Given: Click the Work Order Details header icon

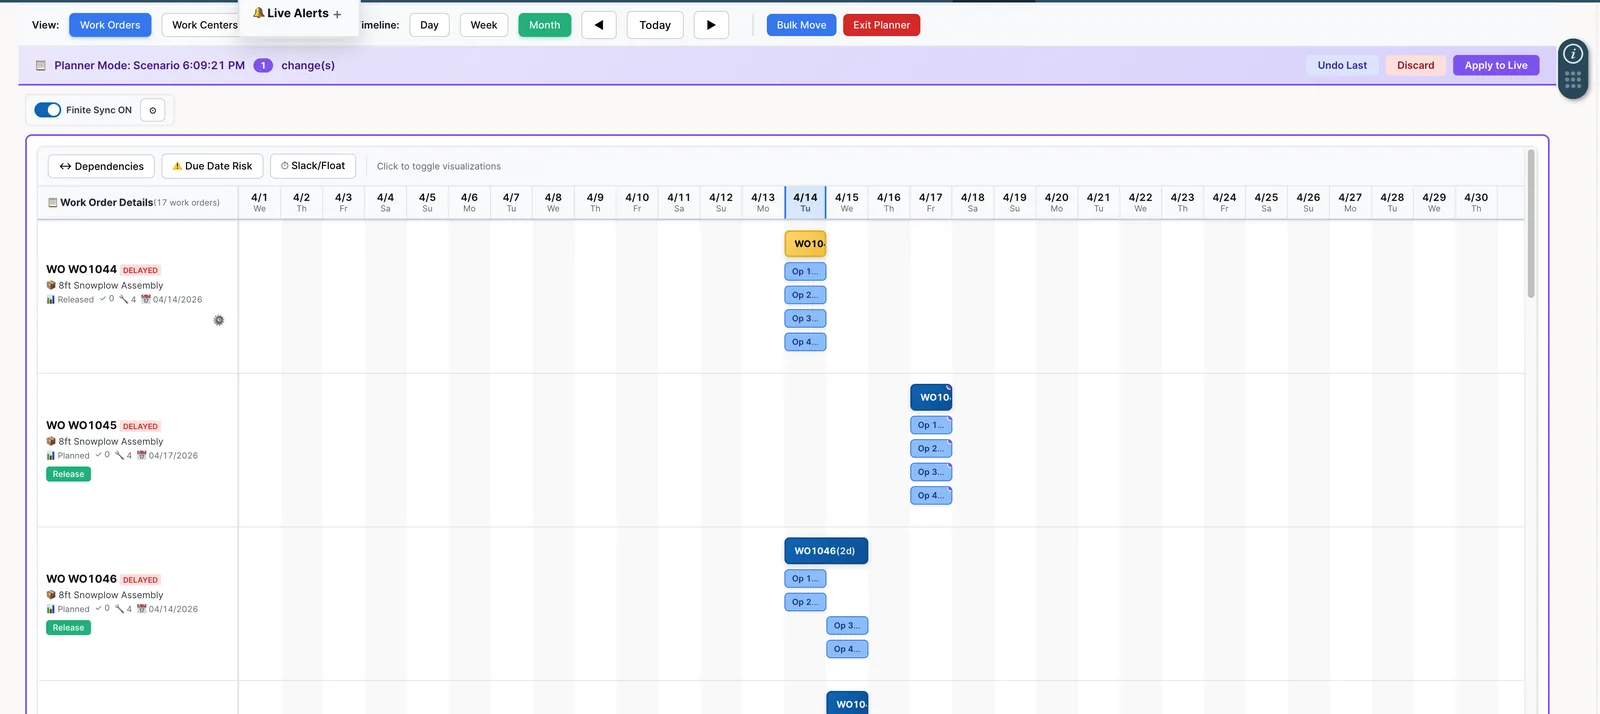Looking at the screenshot, I should [x=53, y=202].
